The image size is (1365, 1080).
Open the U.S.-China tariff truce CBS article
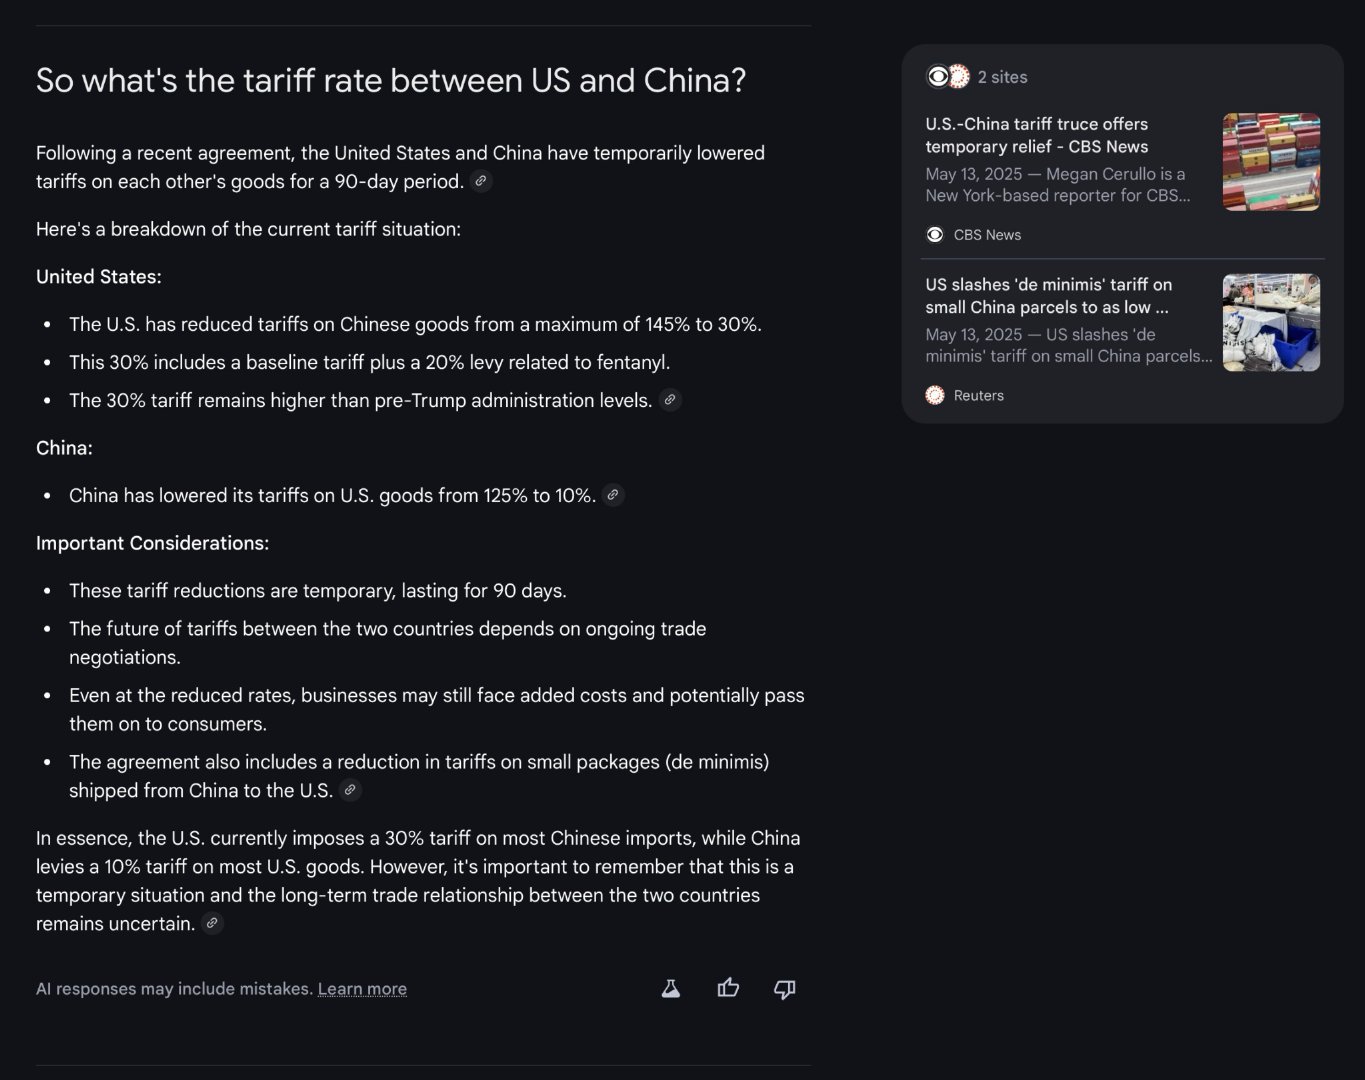[1037, 135]
